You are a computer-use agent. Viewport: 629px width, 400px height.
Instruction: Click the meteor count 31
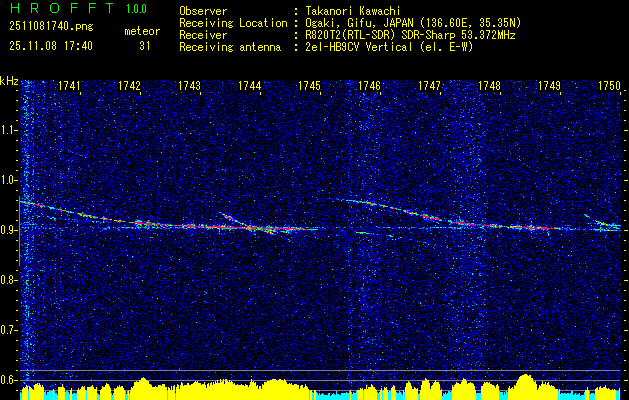pos(145,46)
